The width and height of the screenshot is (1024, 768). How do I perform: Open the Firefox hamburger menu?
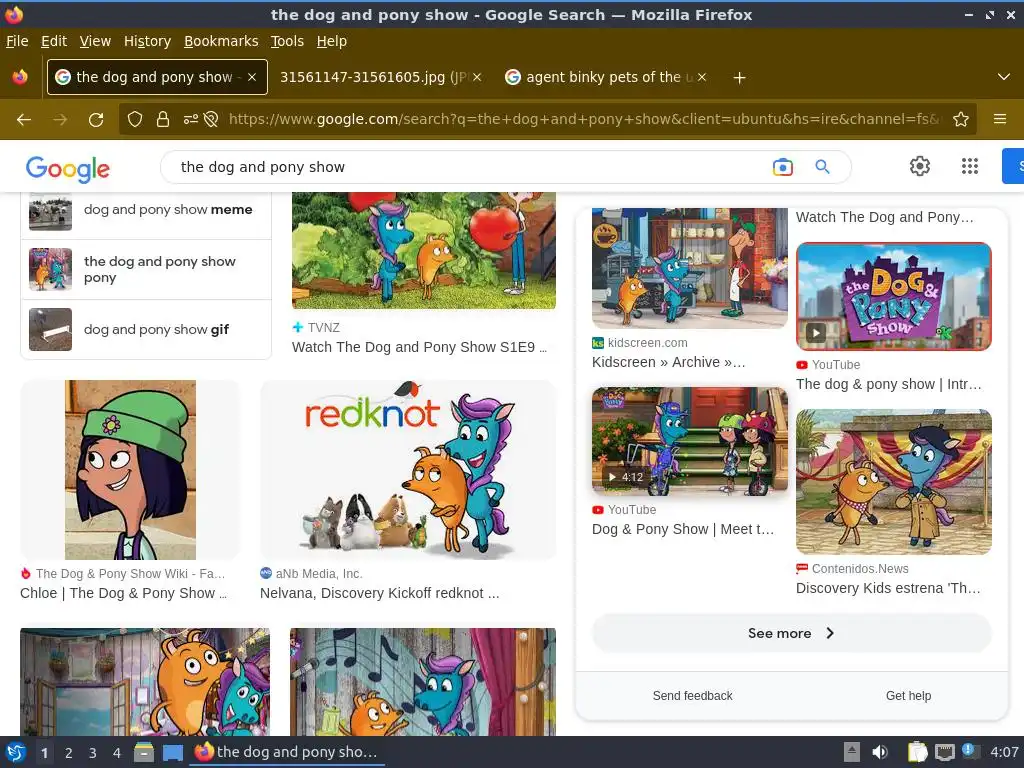pos(1000,119)
